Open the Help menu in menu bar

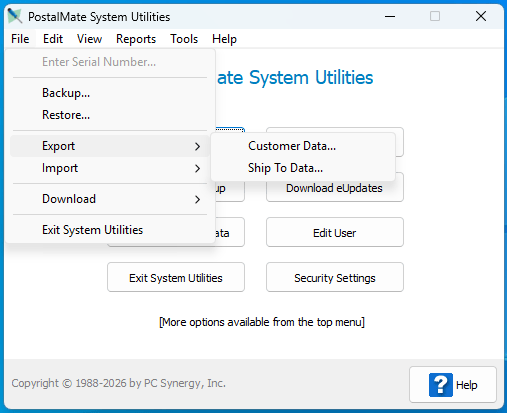pyautogui.click(x=224, y=39)
